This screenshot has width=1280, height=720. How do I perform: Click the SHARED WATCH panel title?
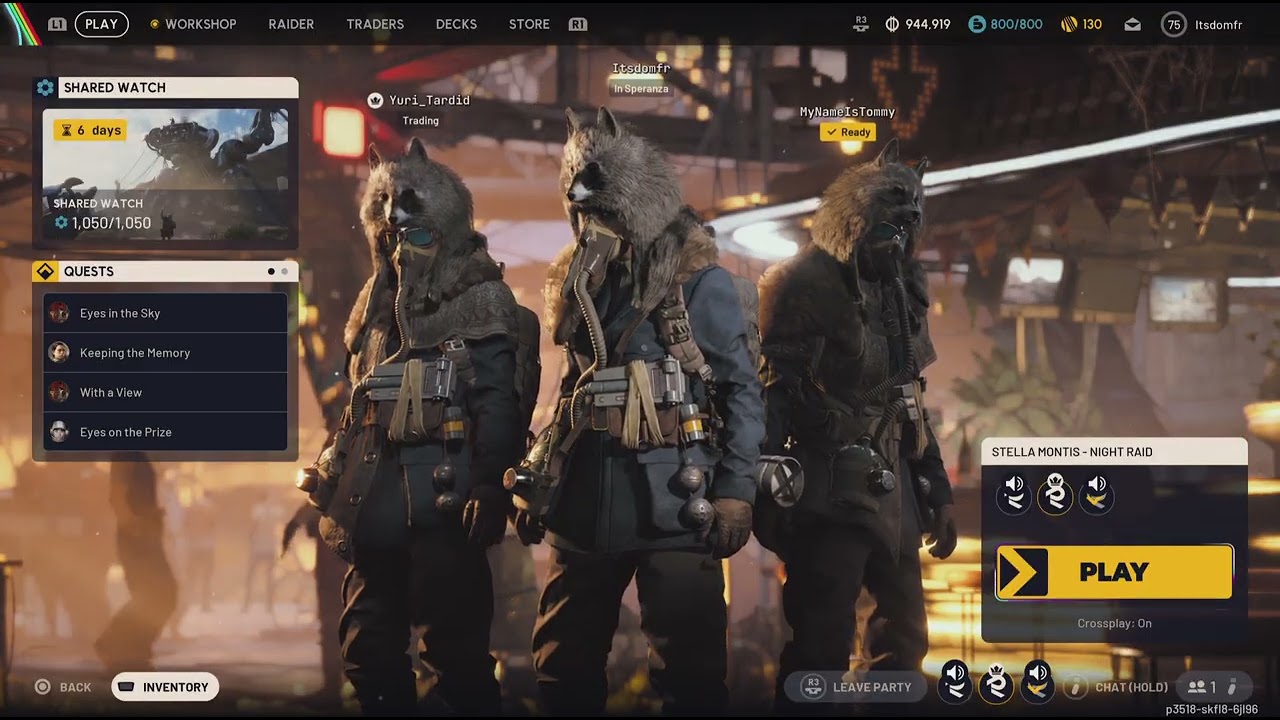click(x=115, y=87)
